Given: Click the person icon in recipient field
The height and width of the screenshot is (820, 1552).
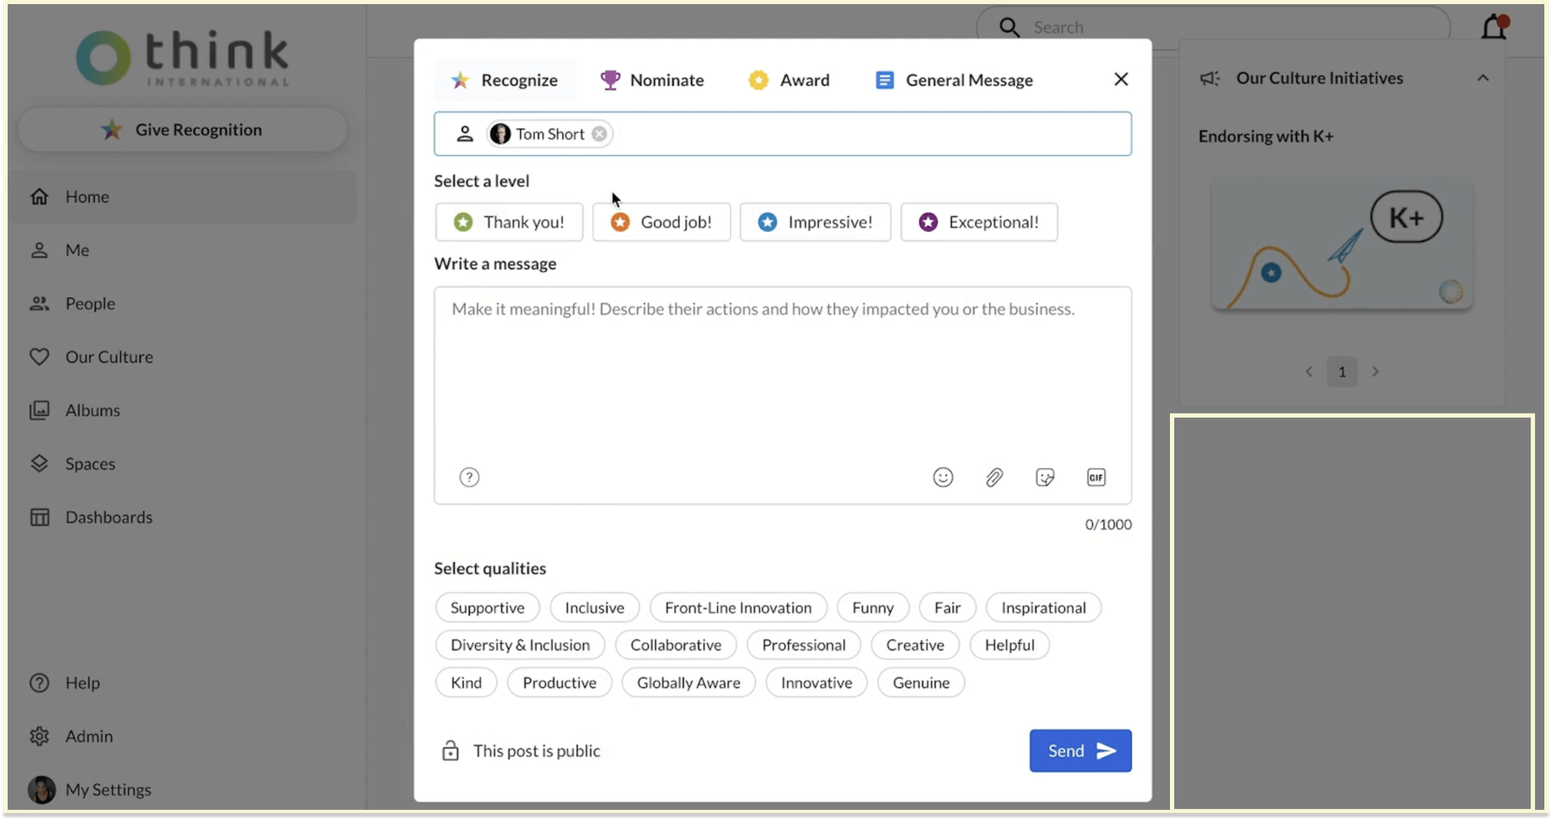Looking at the screenshot, I should 465,134.
